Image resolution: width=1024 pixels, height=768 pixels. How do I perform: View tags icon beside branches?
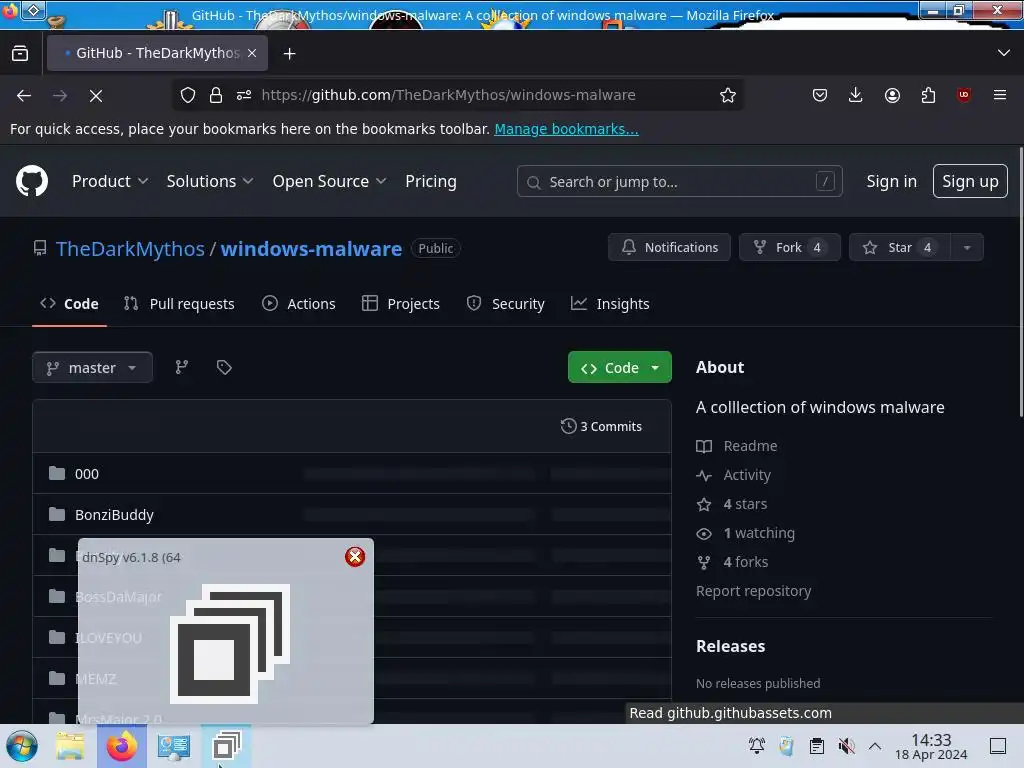[x=224, y=367]
